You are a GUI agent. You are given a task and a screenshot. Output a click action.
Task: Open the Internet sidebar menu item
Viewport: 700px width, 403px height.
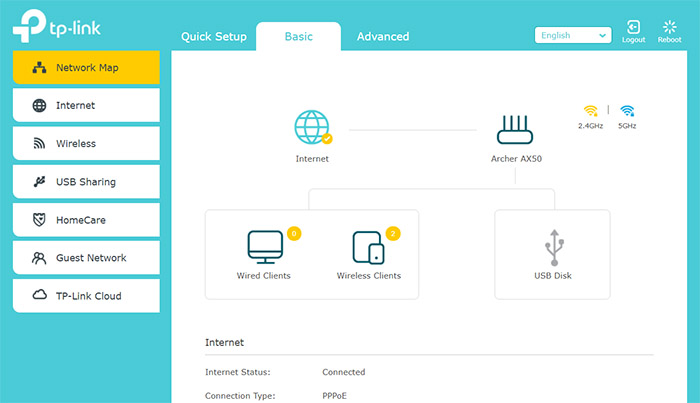86,105
